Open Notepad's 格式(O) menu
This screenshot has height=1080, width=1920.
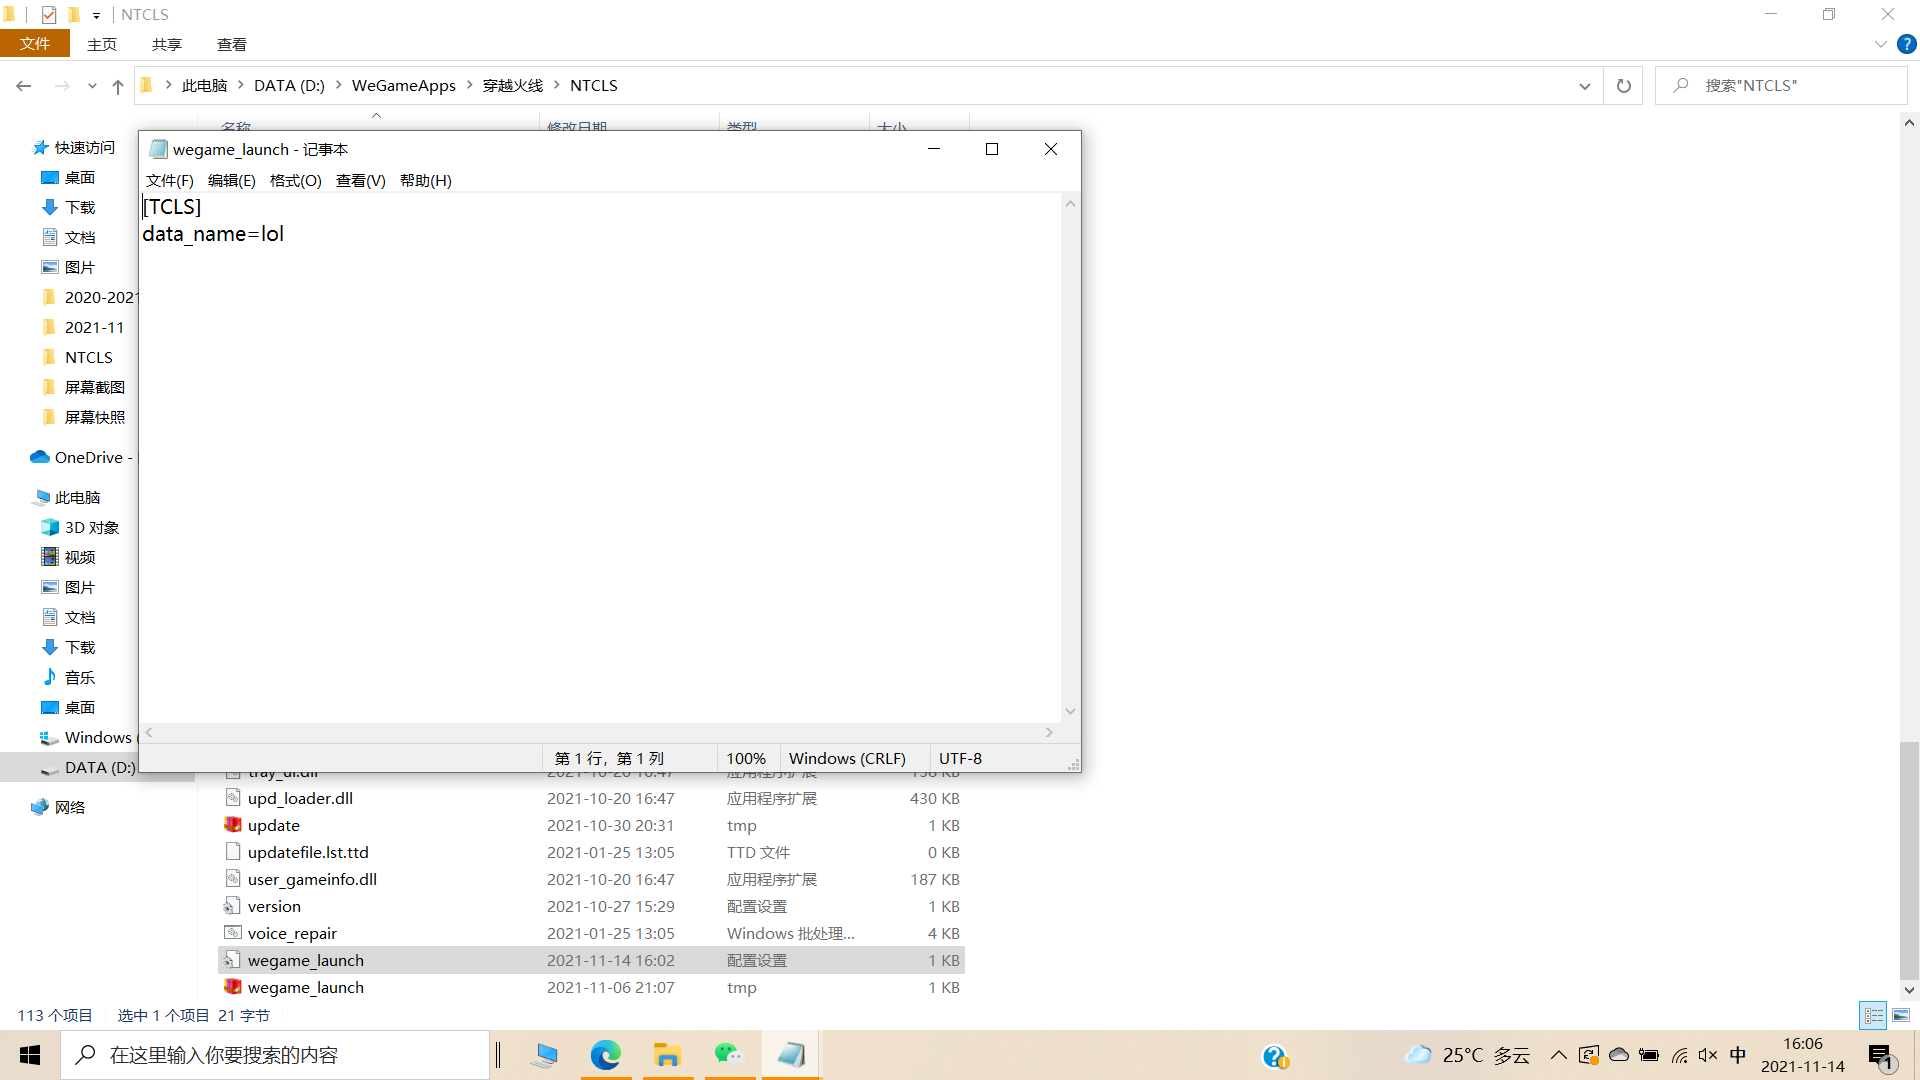[295, 180]
